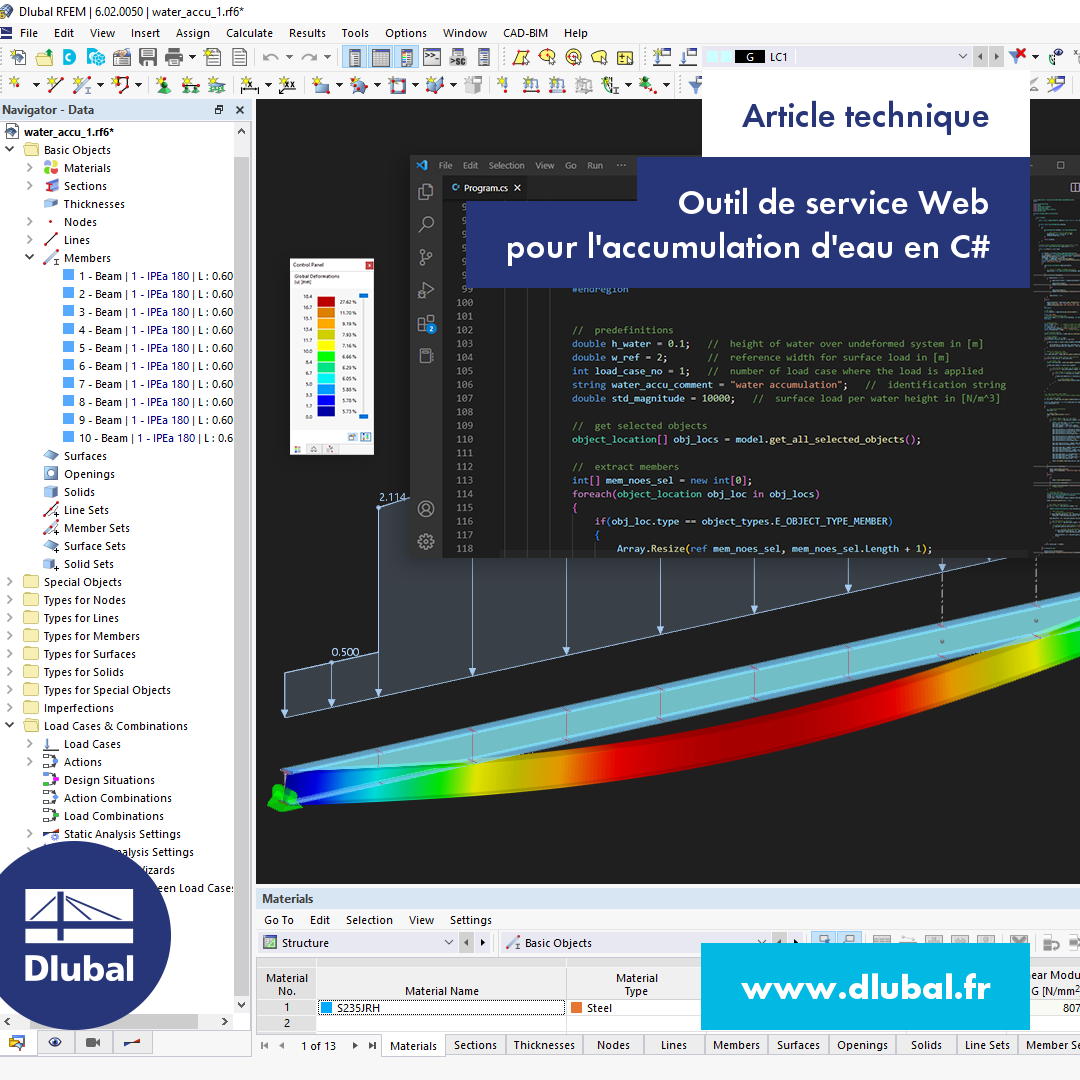The width and height of the screenshot is (1080, 1080).
Task: Click the Print icon
Action: click(x=174, y=57)
